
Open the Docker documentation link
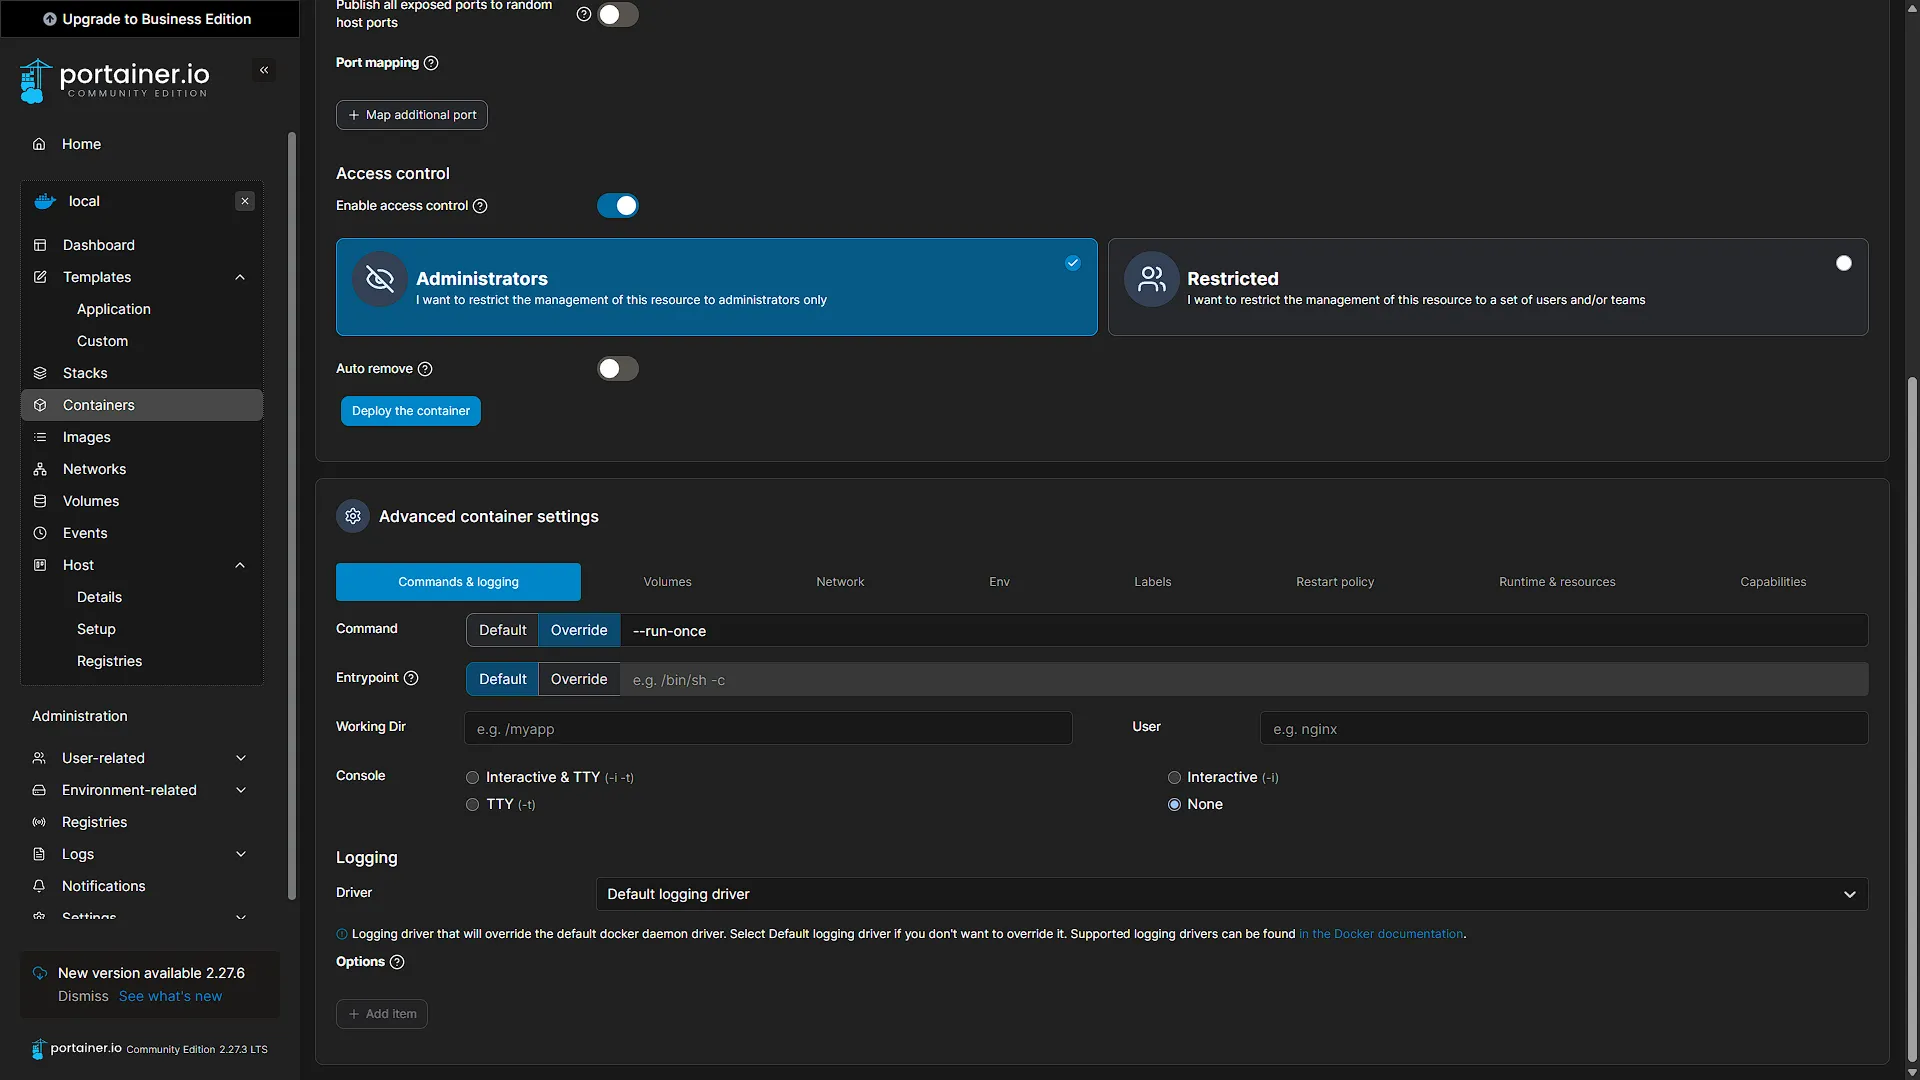coord(1381,934)
